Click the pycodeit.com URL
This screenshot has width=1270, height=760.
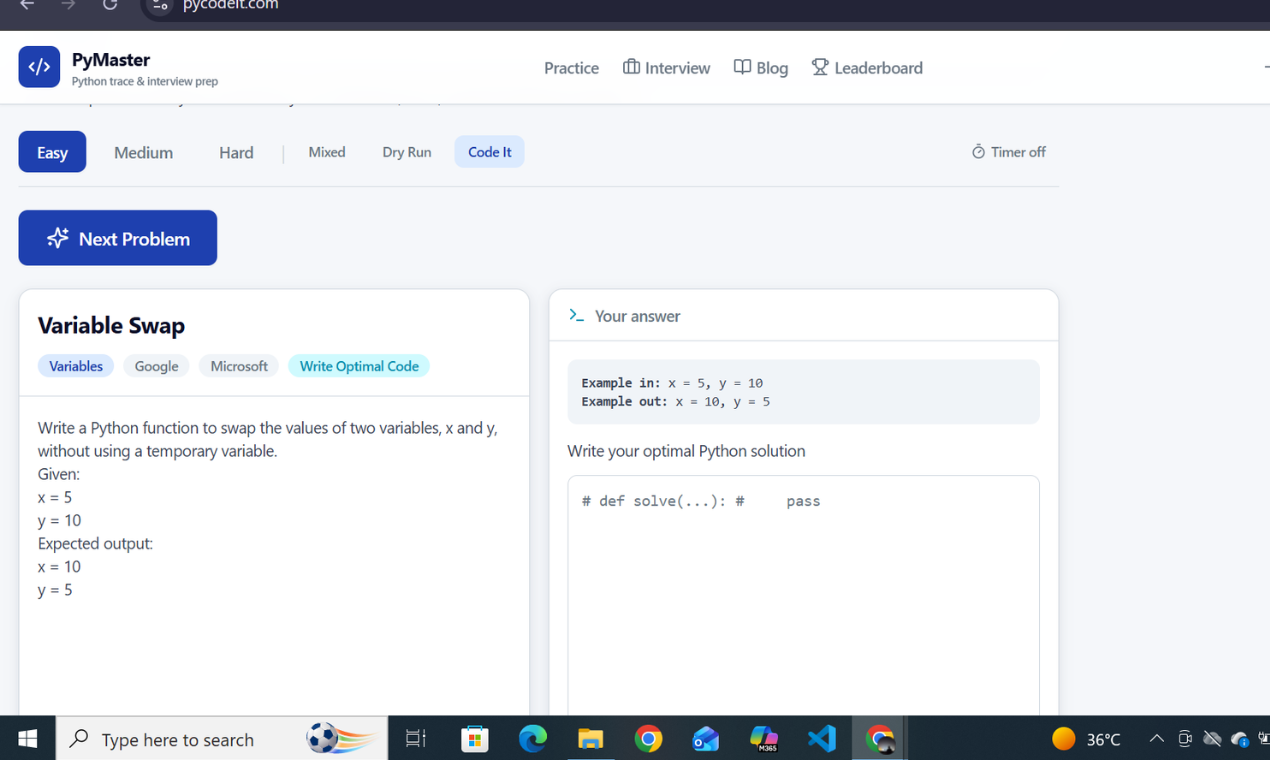pos(231,6)
